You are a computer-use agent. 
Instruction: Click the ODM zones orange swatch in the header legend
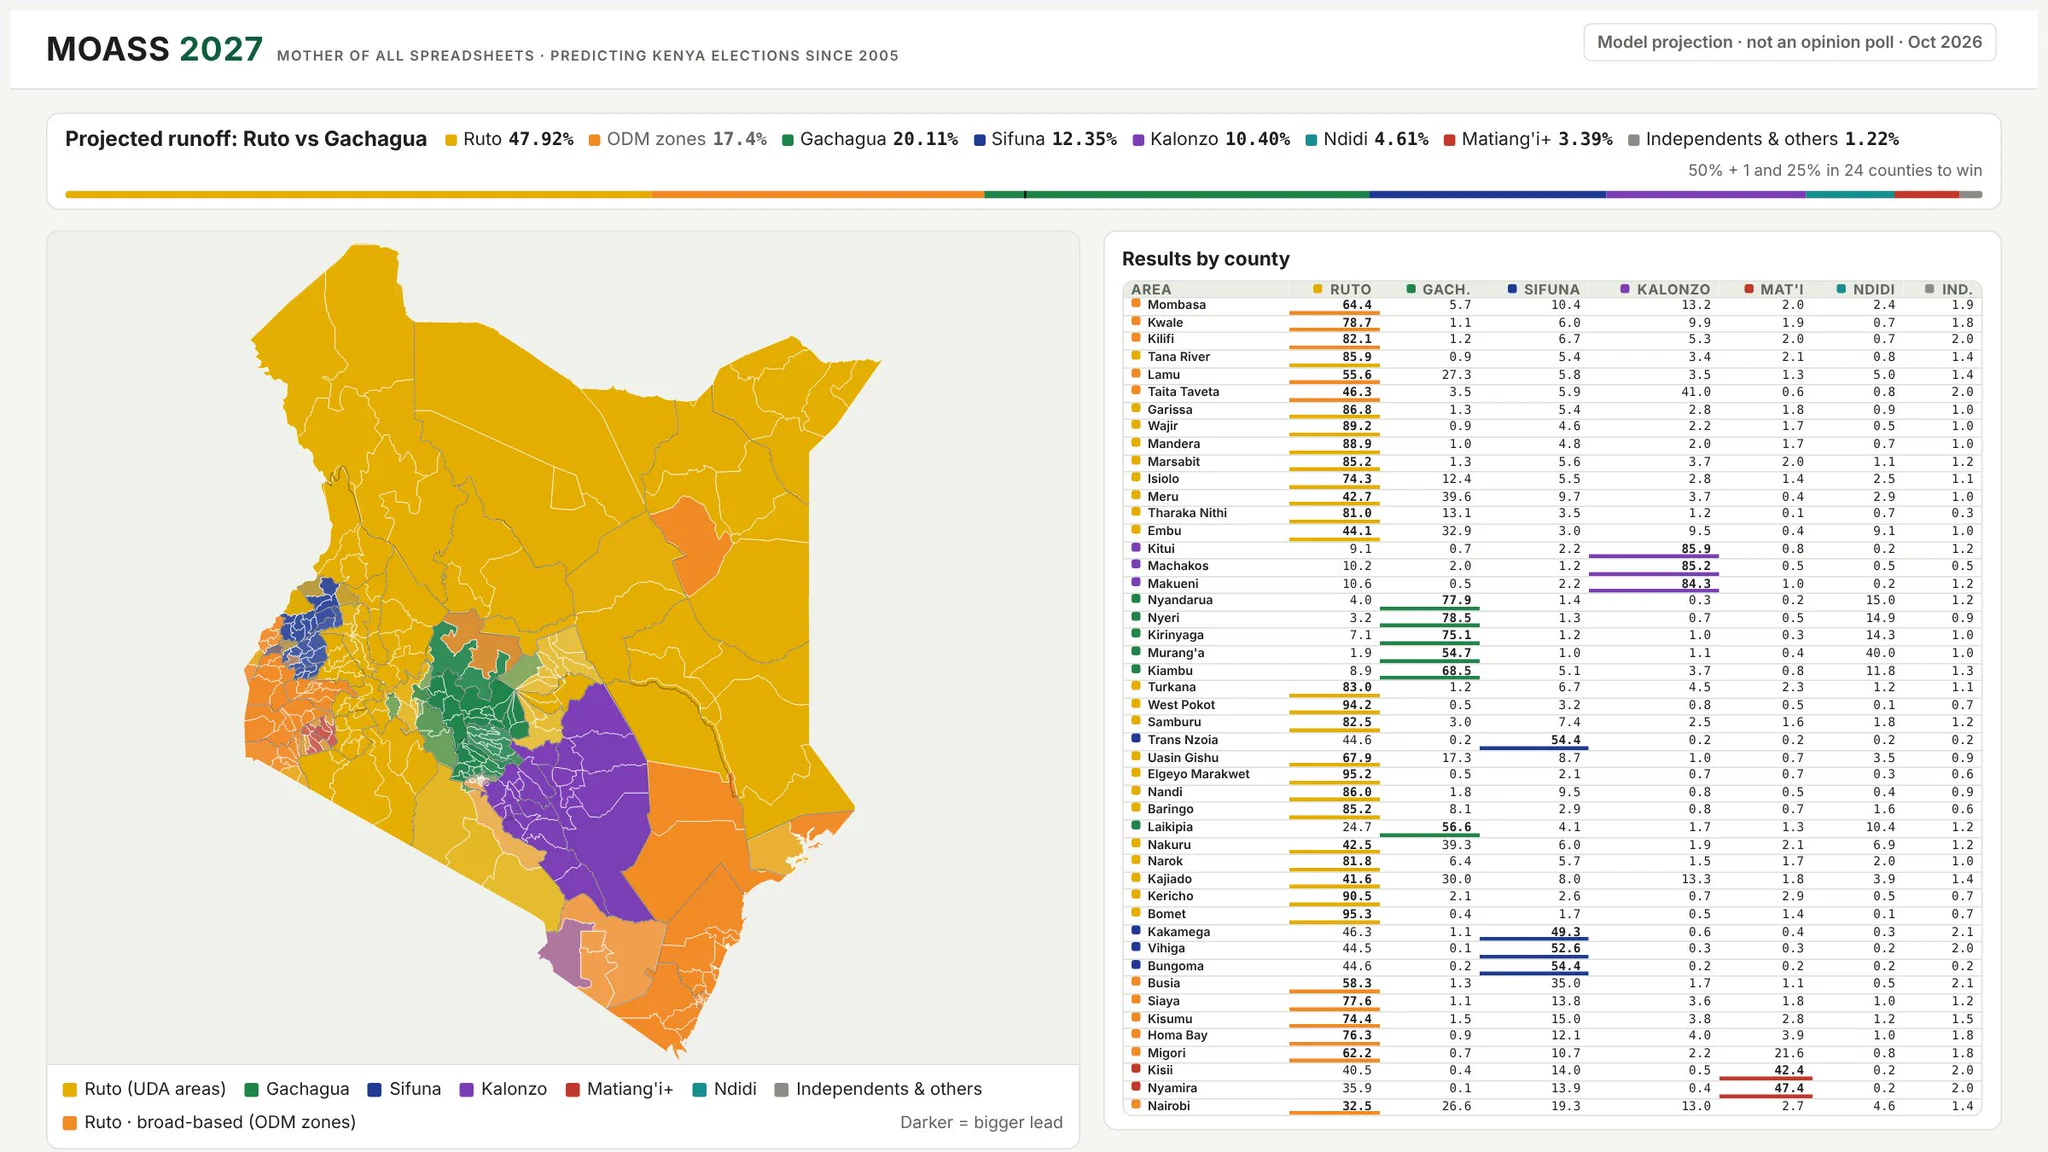pyautogui.click(x=595, y=140)
